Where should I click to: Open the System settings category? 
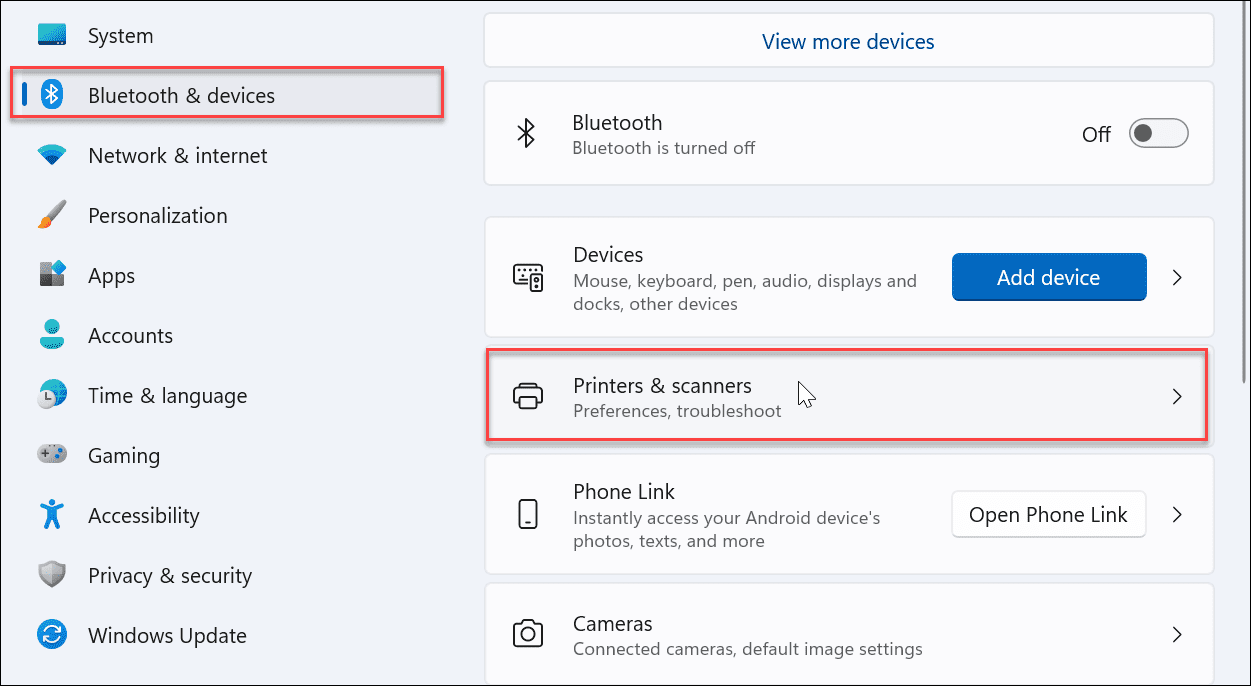(x=120, y=36)
